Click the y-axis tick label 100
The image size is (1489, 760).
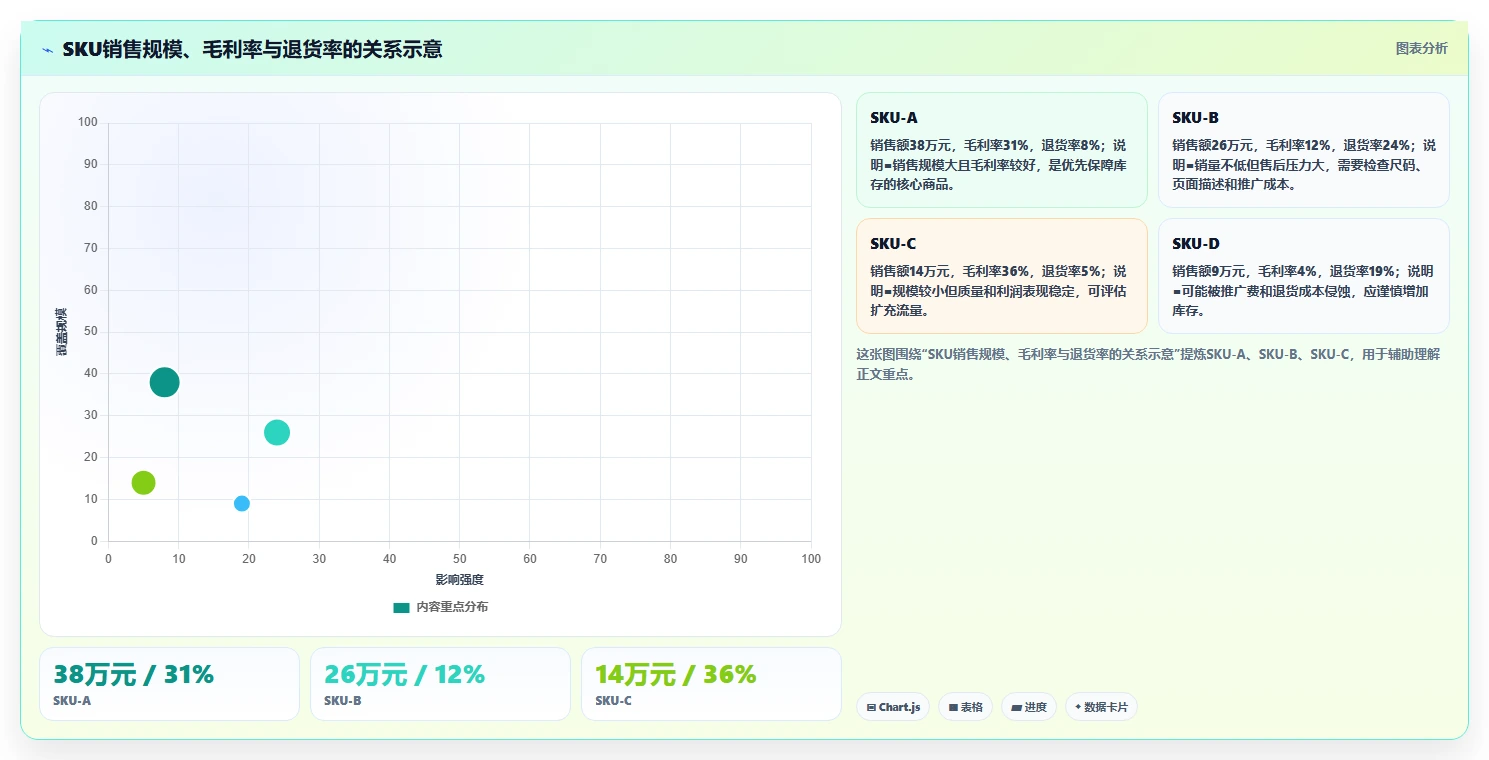pos(88,122)
